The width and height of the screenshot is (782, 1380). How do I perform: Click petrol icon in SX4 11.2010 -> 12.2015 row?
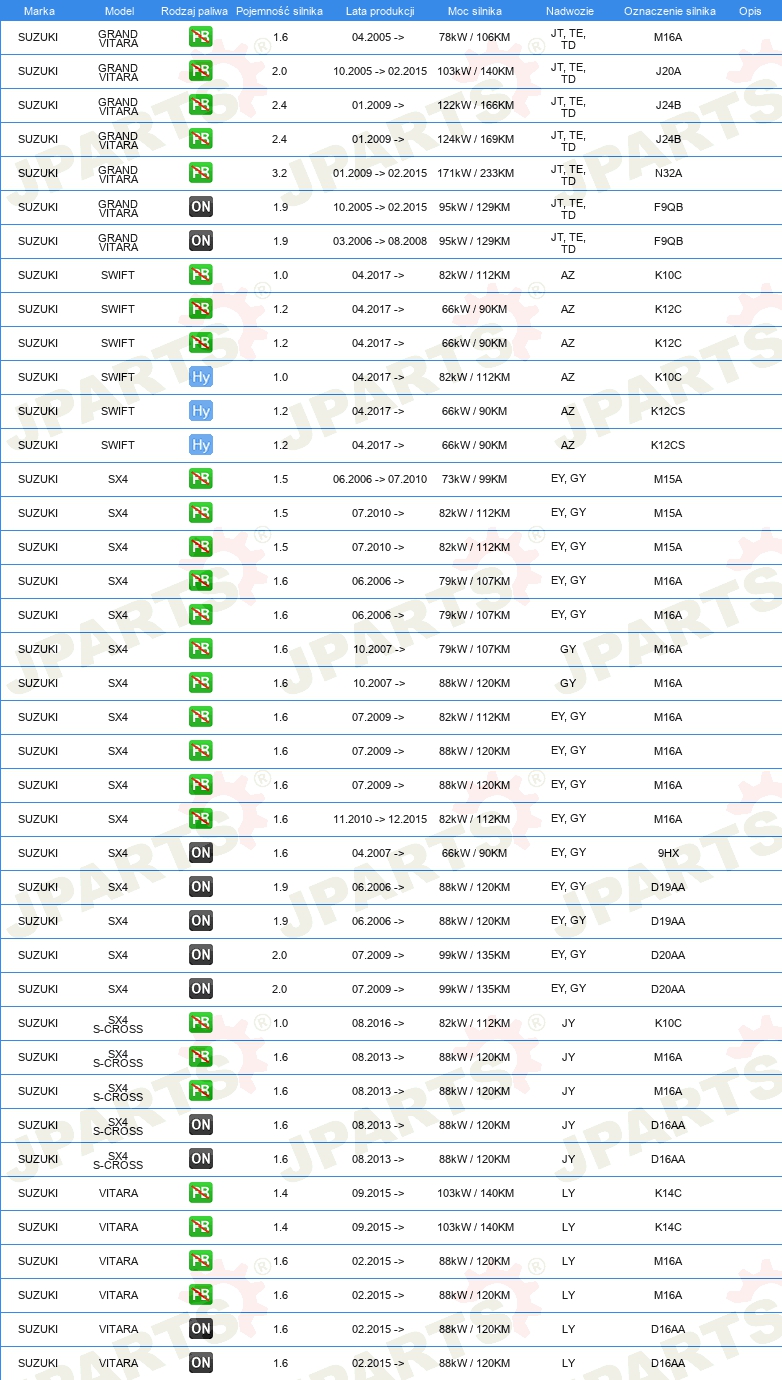(201, 819)
